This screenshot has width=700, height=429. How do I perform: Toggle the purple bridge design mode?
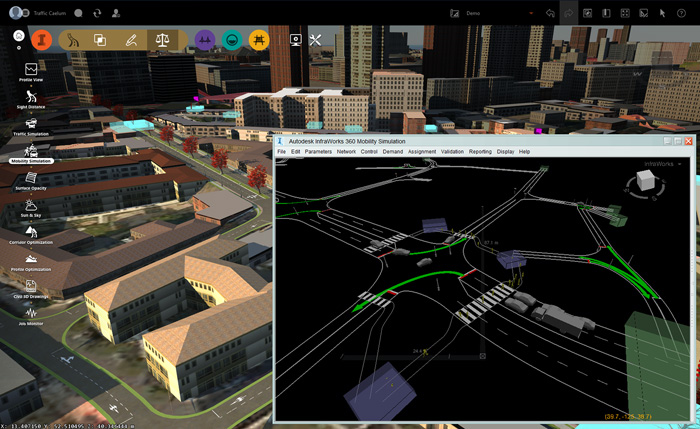(205, 40)
